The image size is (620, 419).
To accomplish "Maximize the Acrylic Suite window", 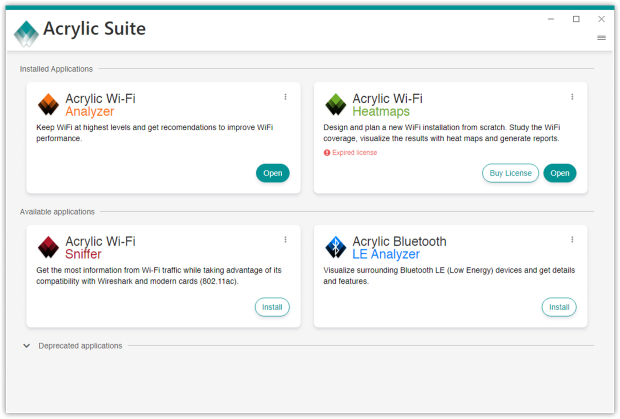I will pos(576,19).
